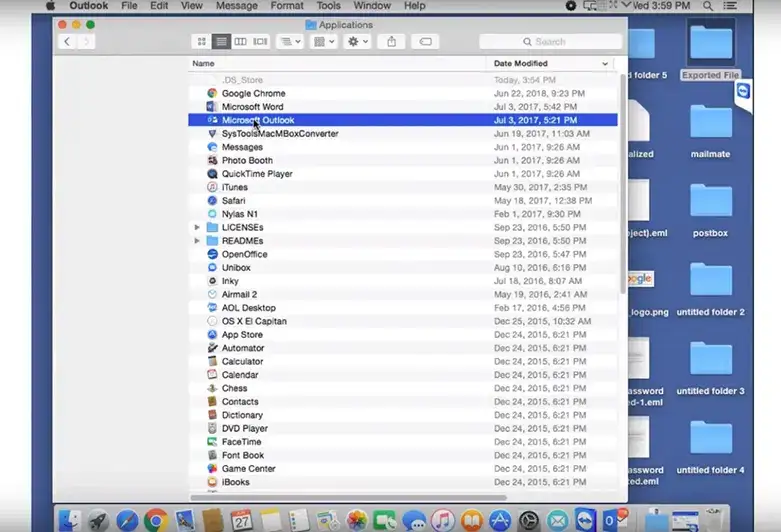Viewport: 781px width, 532px height.
Task: Select iBooks app row
Action: (402, 482)
